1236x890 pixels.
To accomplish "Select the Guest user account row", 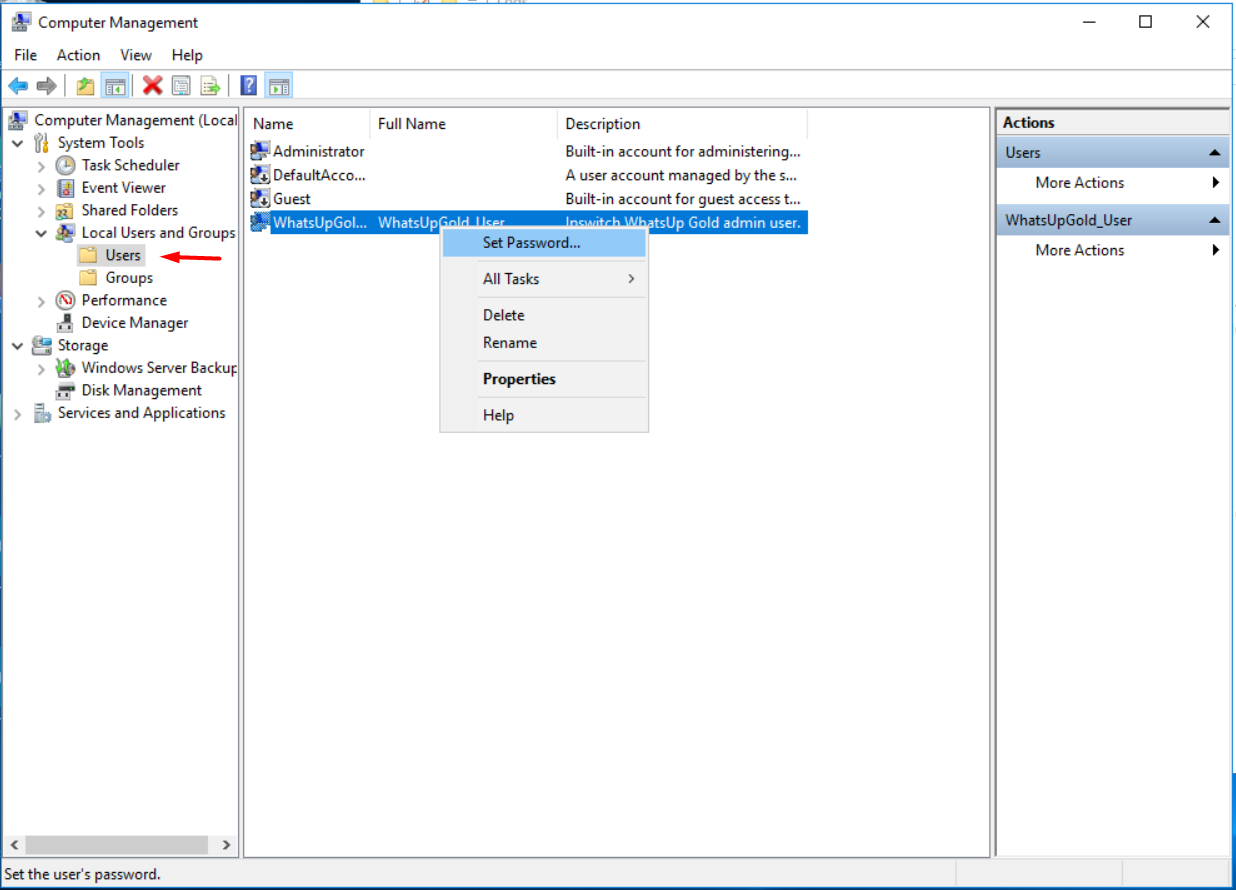I will (x=527, y=199).
